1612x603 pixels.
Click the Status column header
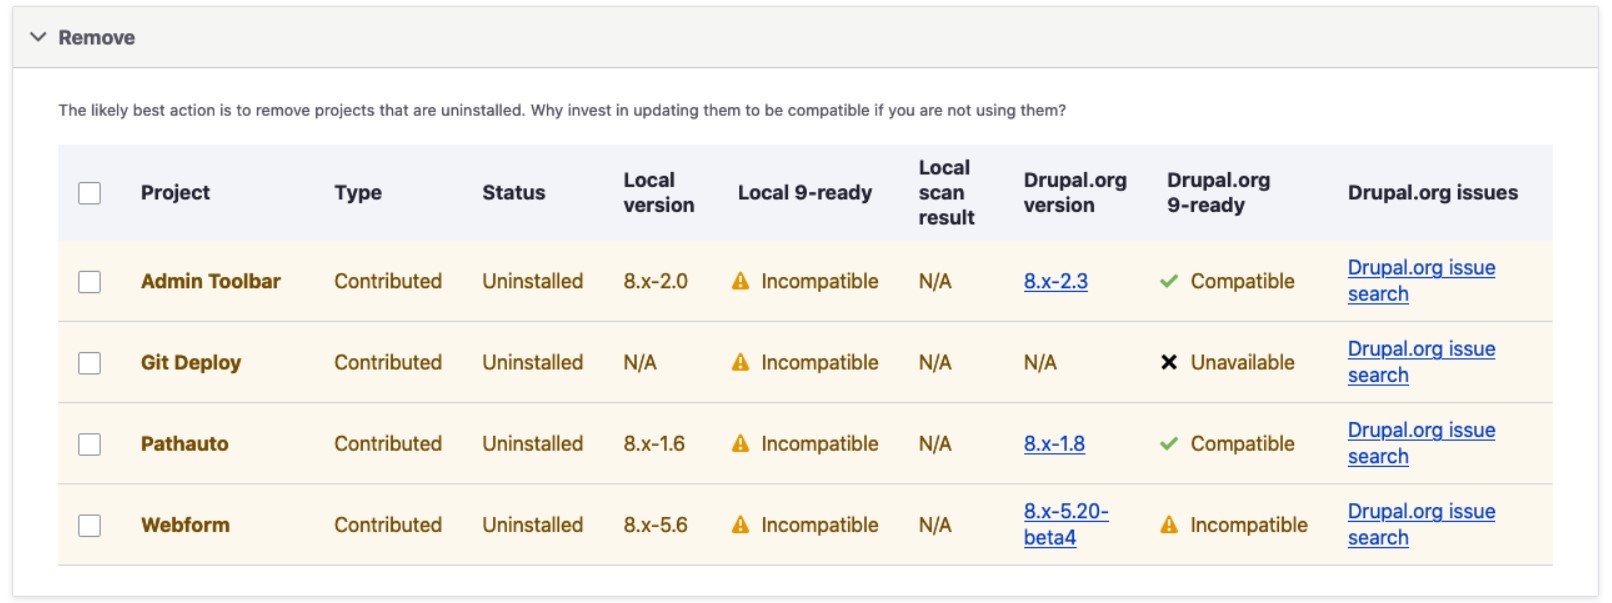point(514,192)
